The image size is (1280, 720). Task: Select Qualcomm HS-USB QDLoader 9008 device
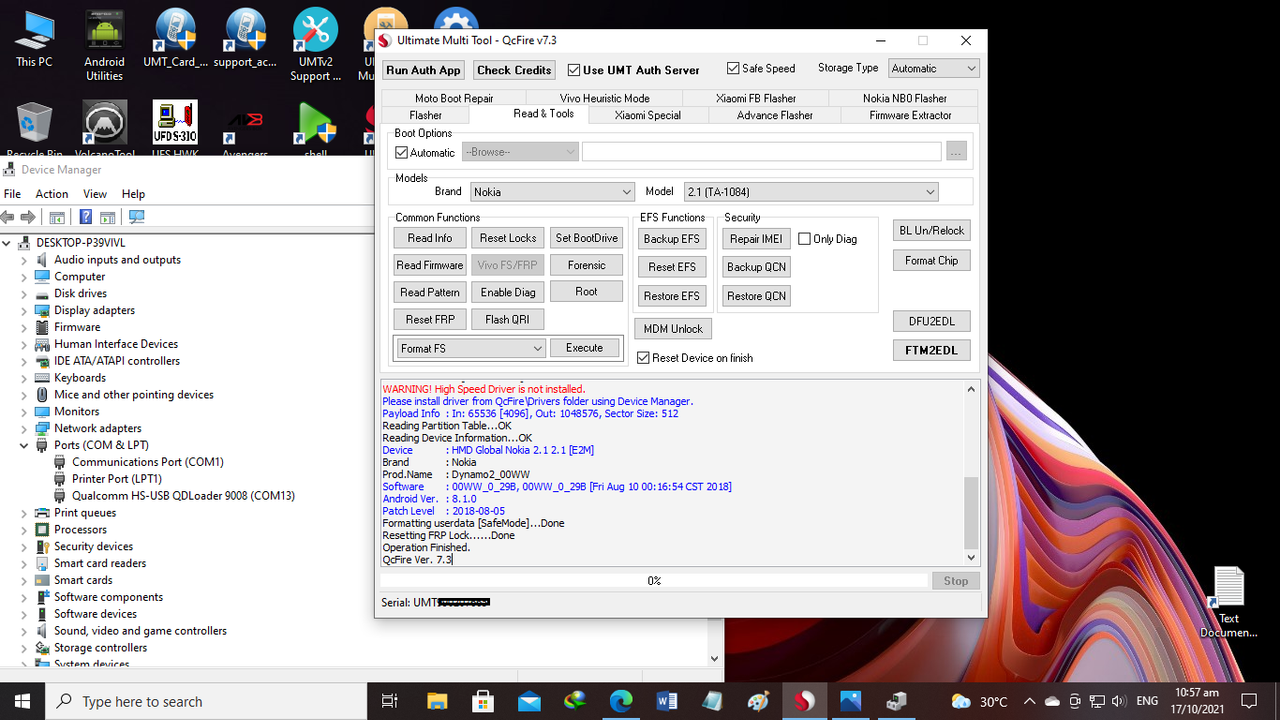183,496
